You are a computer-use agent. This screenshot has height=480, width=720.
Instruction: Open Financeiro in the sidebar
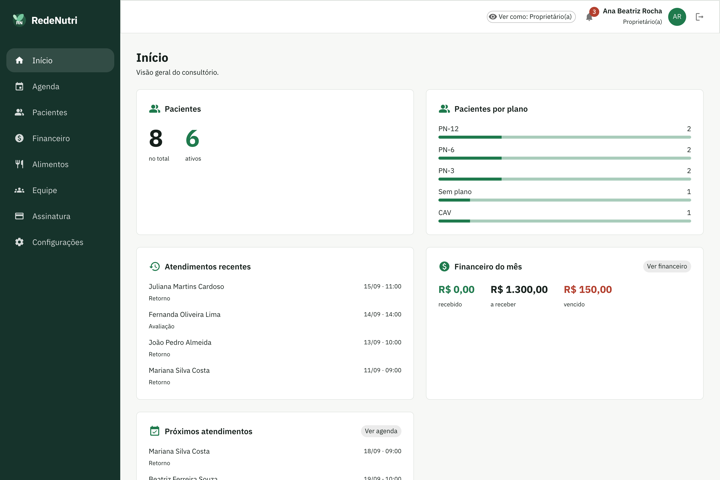[60, 138]
